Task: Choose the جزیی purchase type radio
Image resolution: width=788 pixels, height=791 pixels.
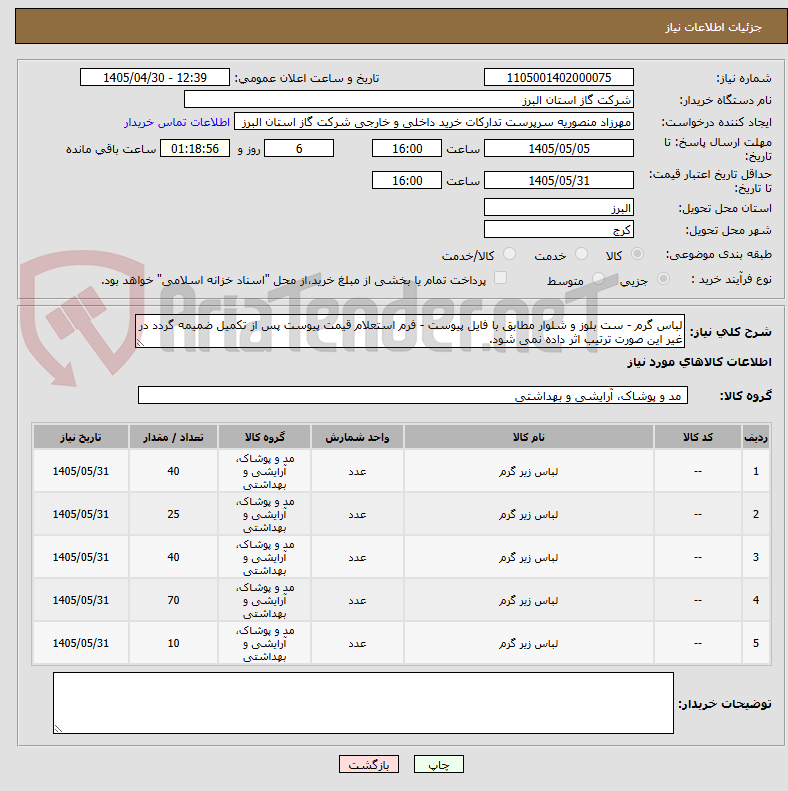Action: coord(663,278)
